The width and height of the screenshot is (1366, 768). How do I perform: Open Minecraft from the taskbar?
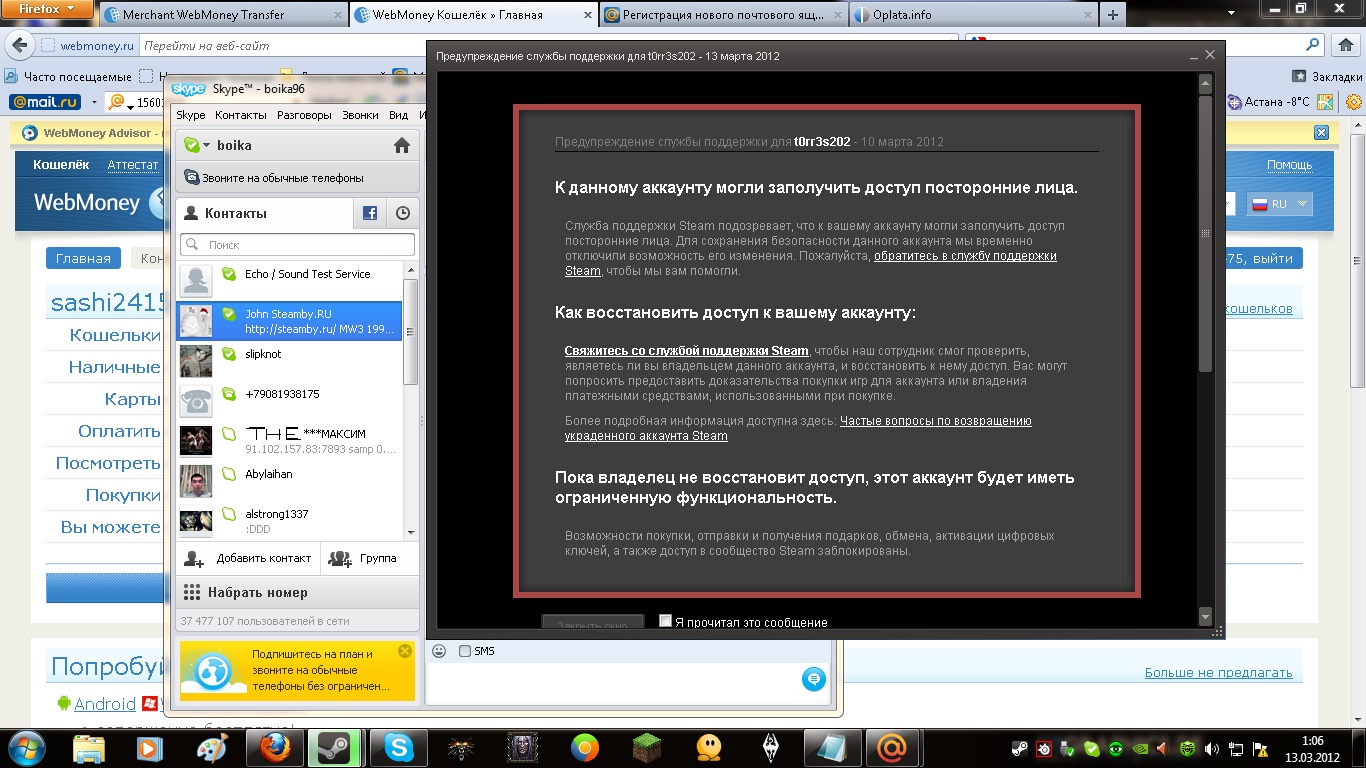[x=647, y=748]
